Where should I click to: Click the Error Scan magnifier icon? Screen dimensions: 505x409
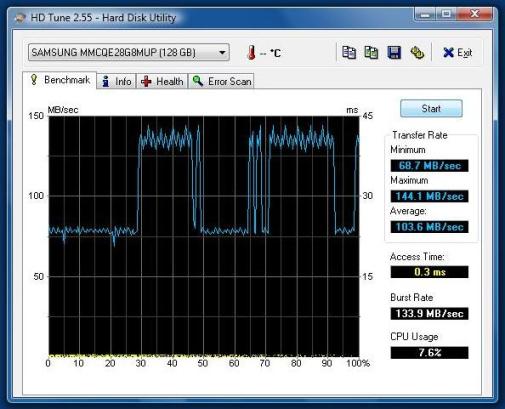(198, 81)
